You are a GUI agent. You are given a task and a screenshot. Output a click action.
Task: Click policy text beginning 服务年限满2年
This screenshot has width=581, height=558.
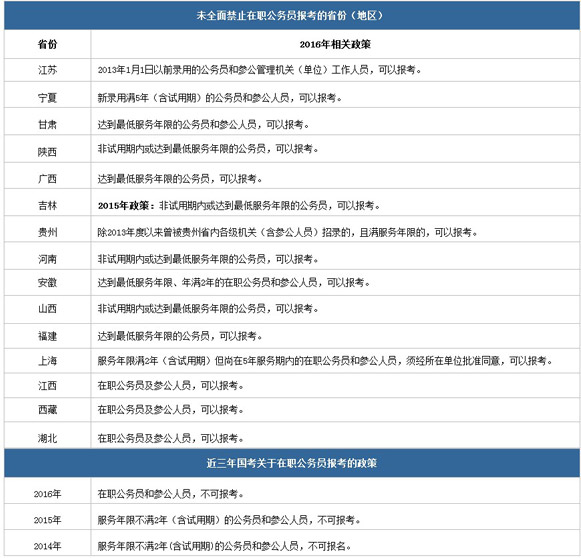tap(325, 361)
